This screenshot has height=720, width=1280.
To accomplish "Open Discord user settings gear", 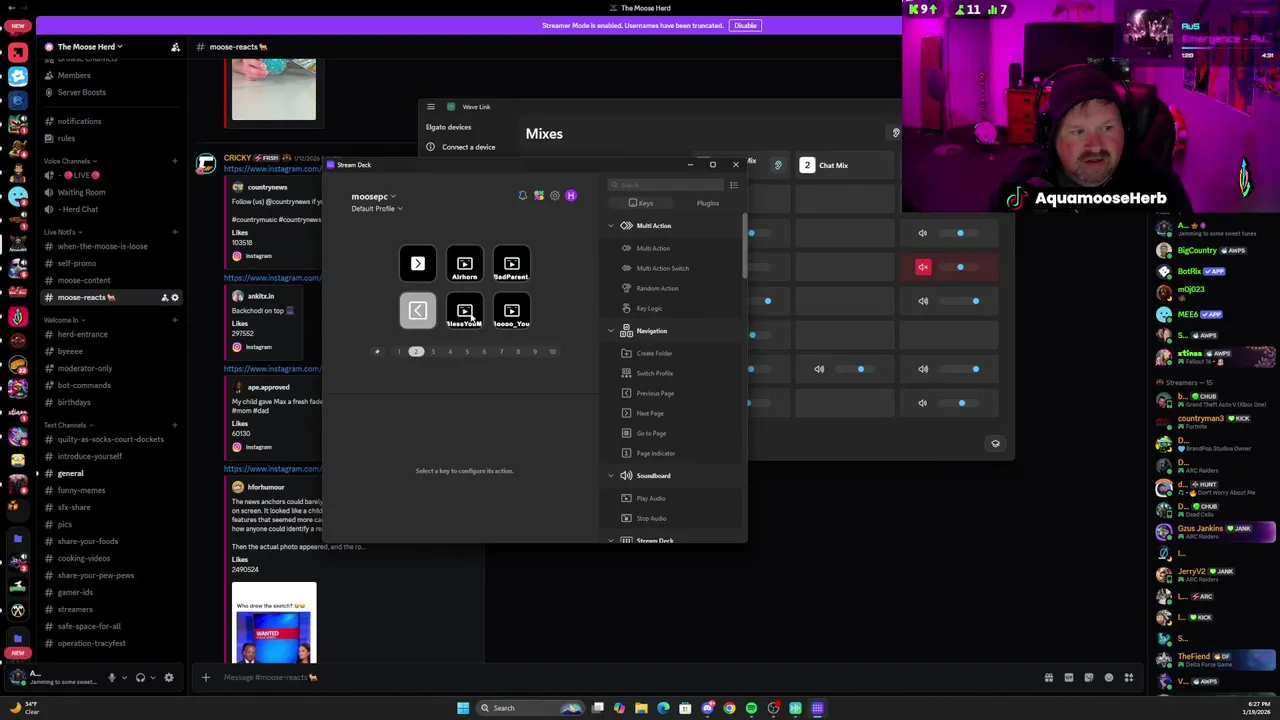I will point(168,678).
